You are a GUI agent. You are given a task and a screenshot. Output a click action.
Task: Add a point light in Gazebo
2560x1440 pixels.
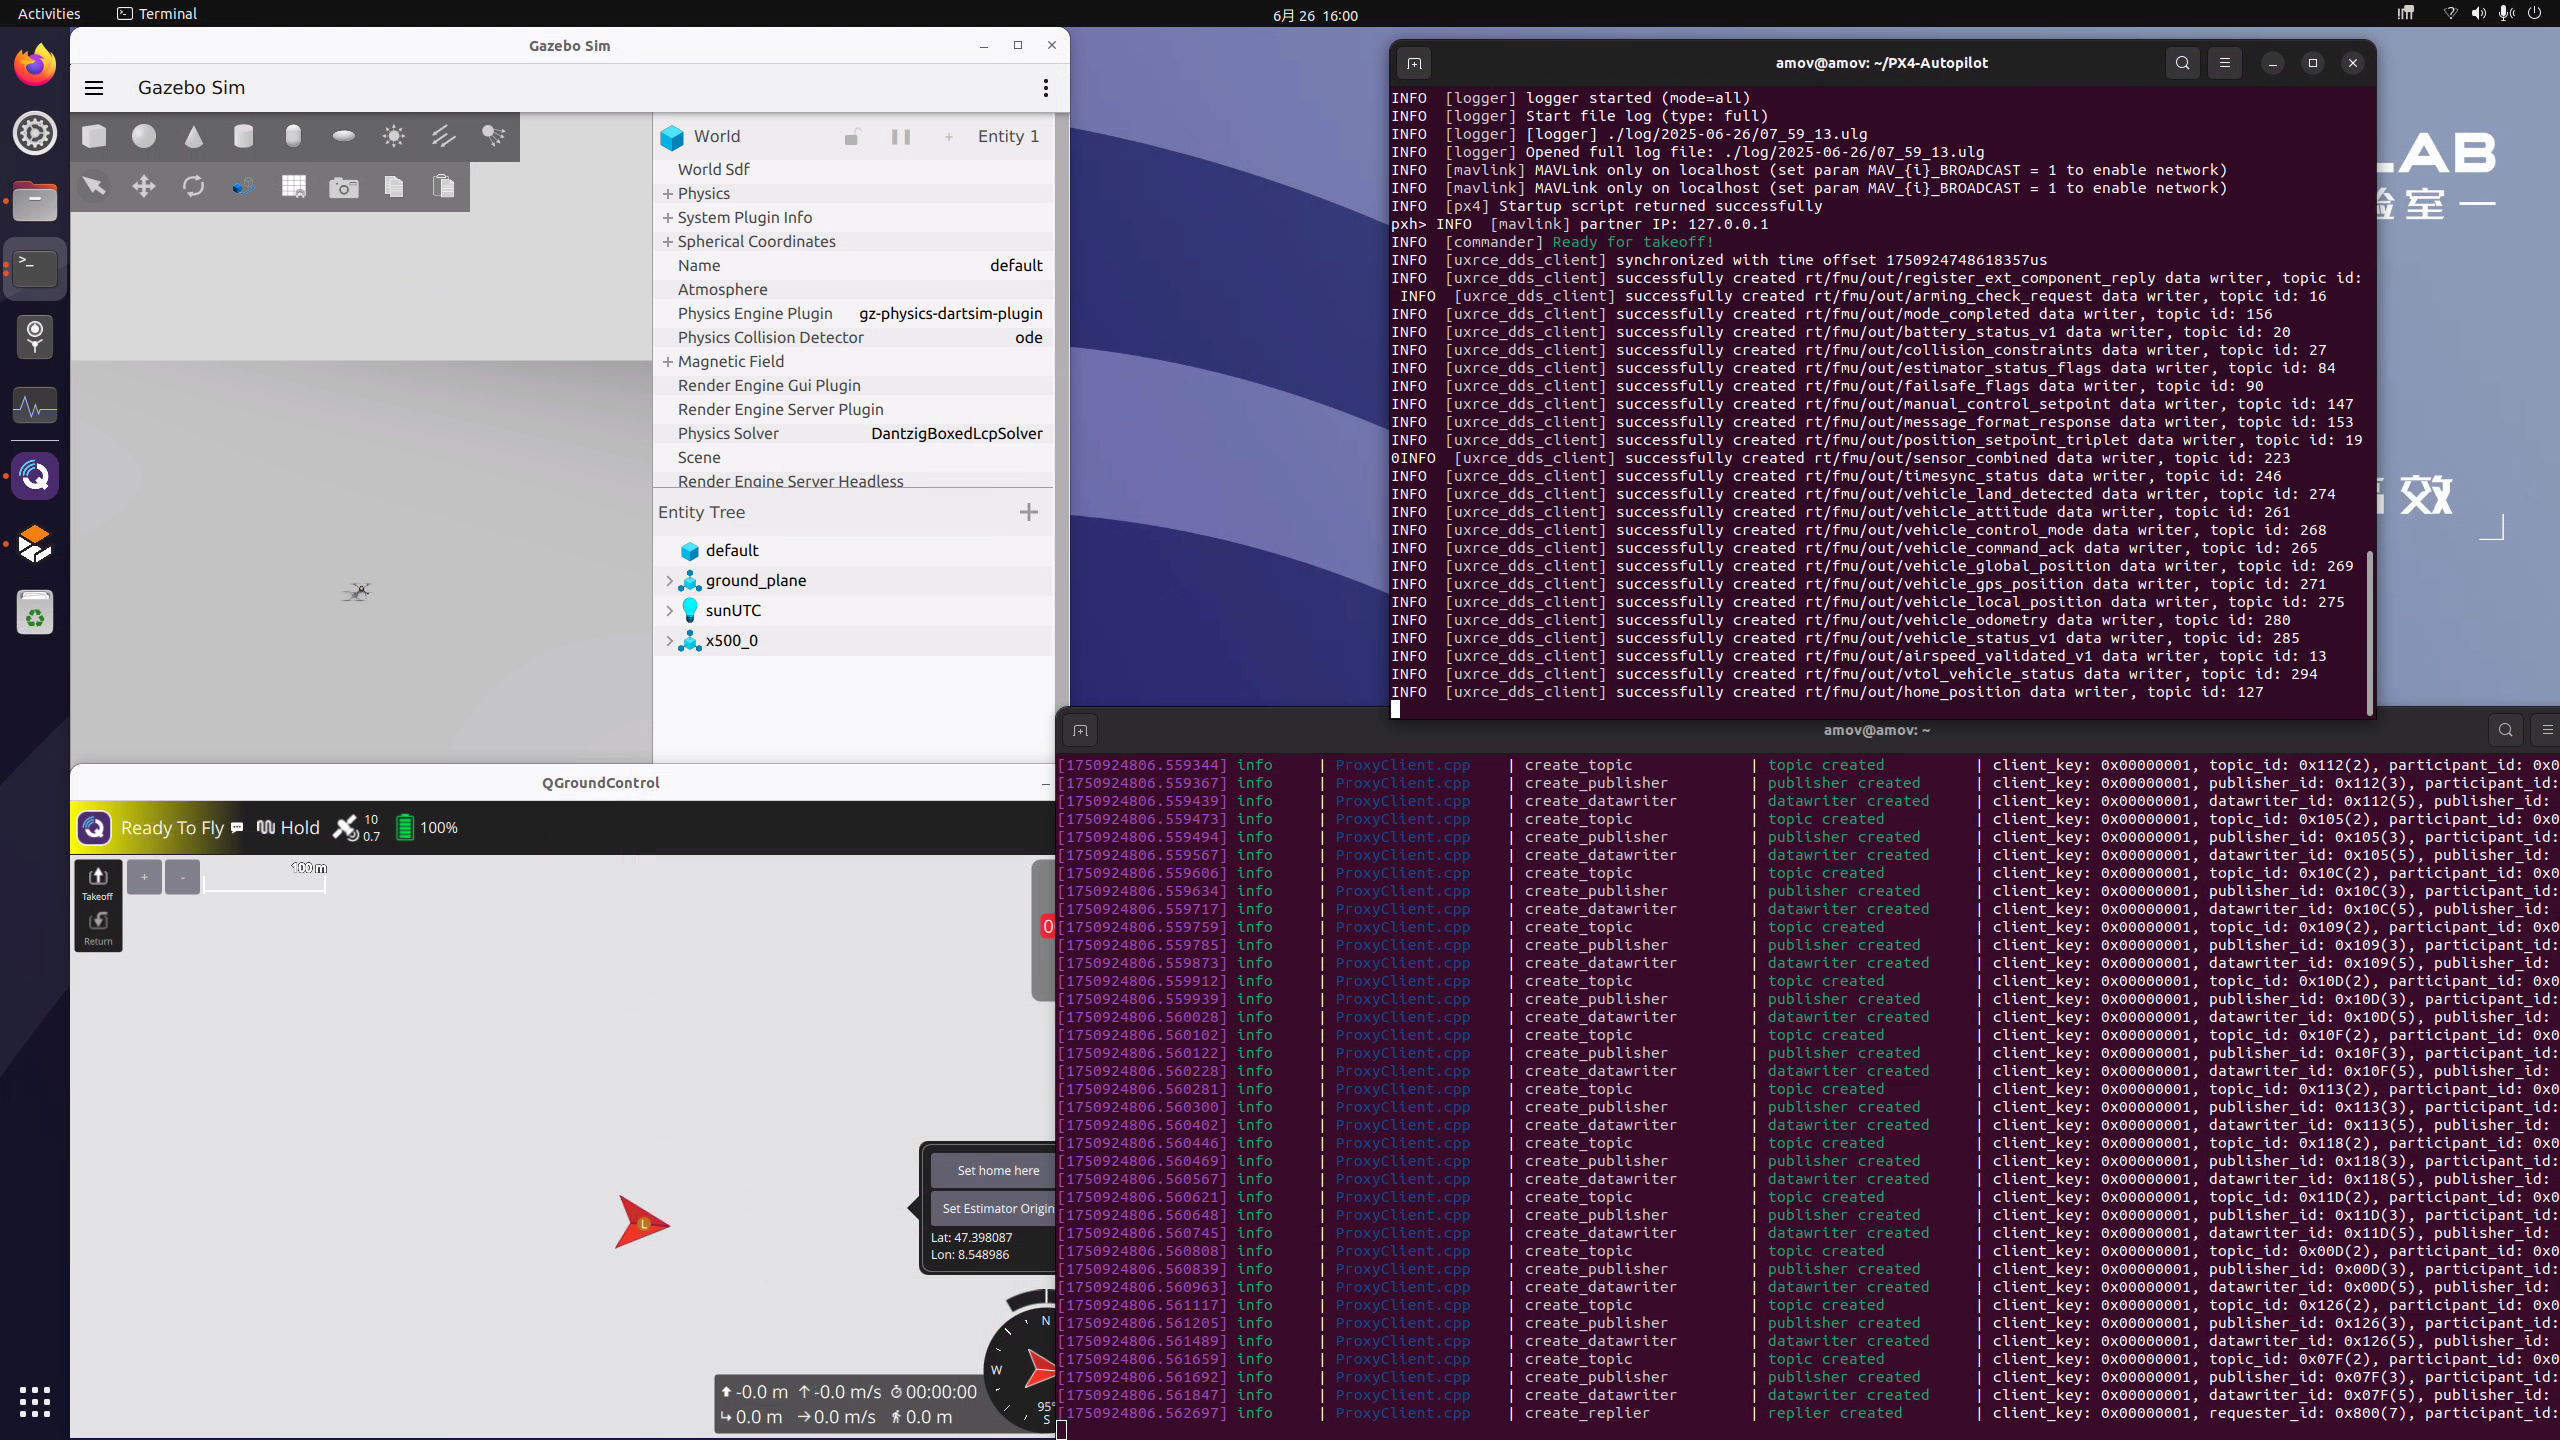pyautogui.click(x=393, y=136)
